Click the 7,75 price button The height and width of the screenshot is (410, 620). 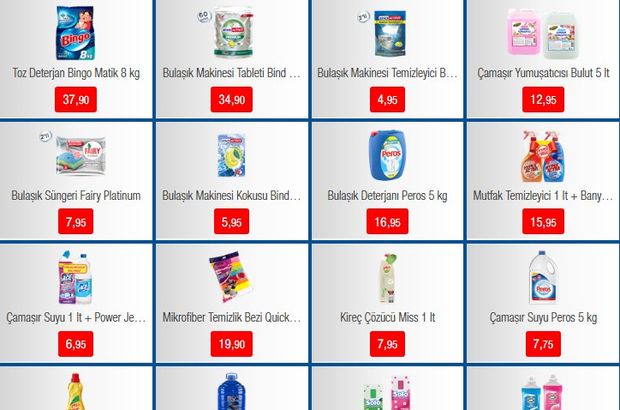[x=543, y=344]
